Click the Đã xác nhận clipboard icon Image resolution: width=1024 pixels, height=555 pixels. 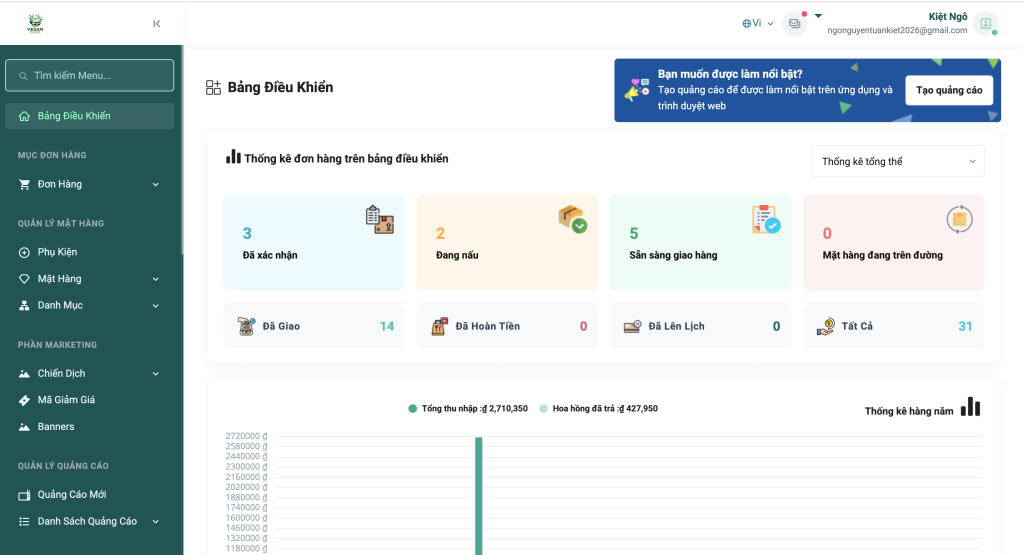coord(379,219)
